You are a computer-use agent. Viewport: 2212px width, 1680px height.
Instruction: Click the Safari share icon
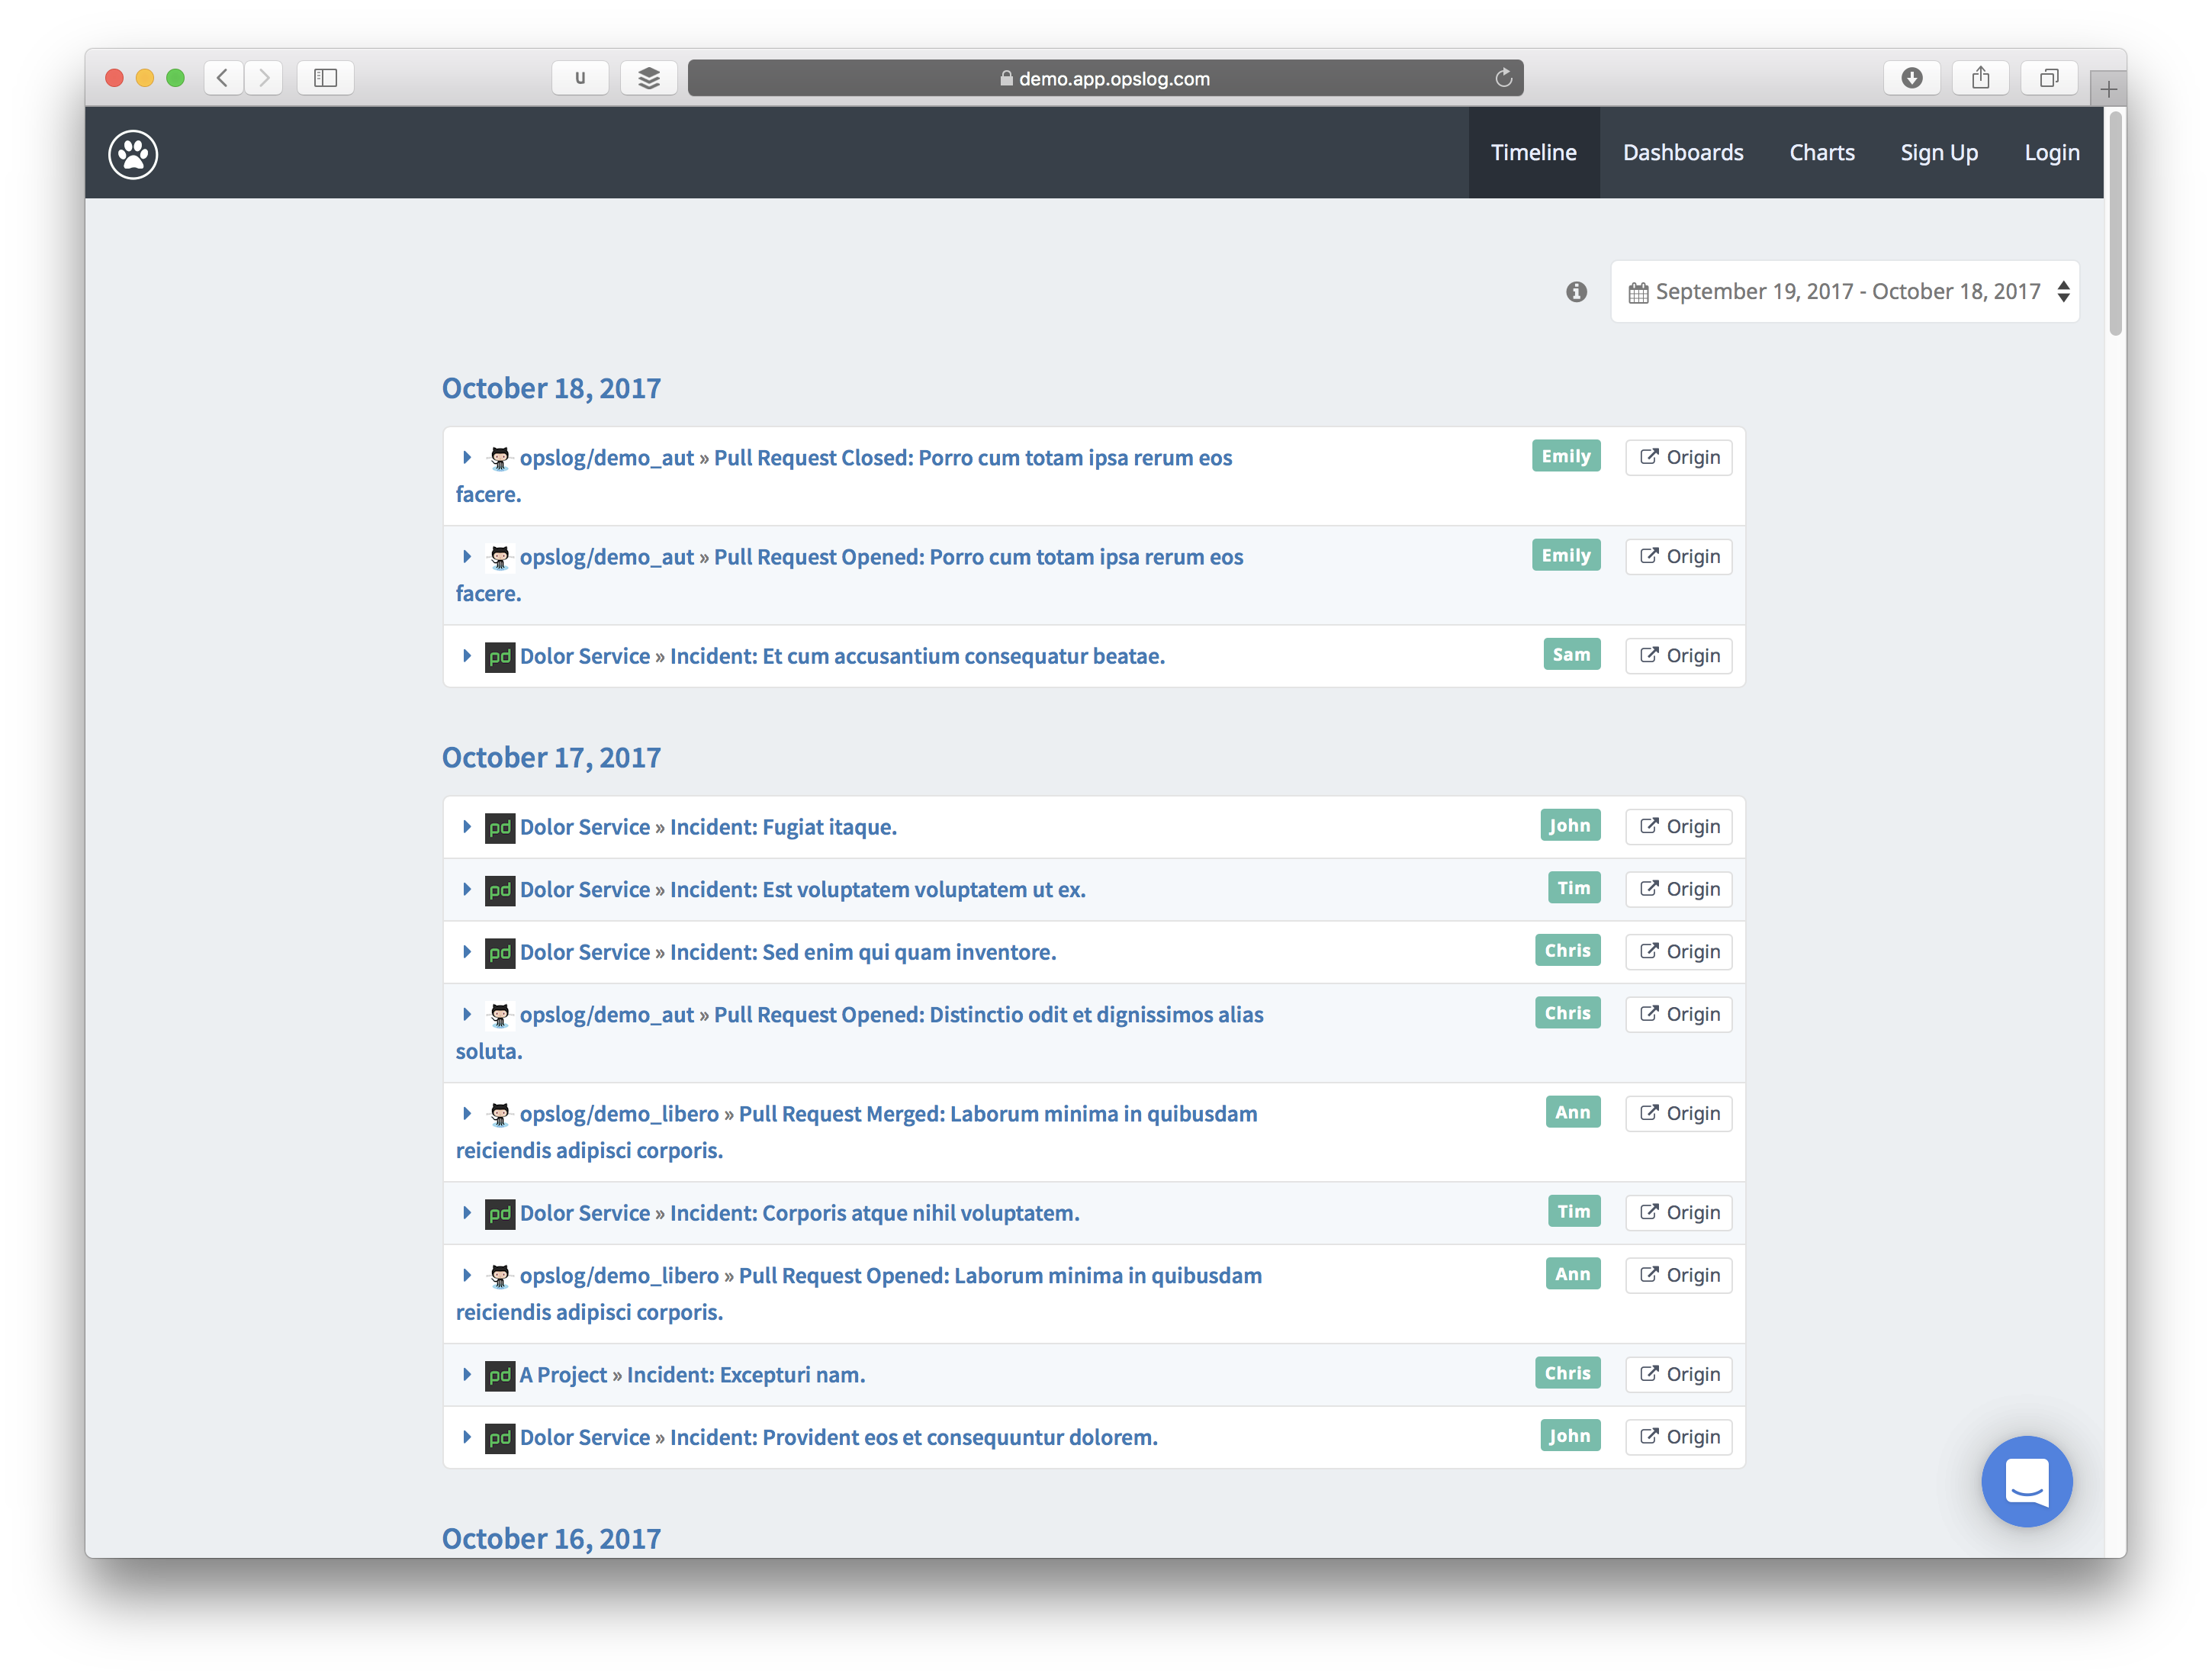1980,78
